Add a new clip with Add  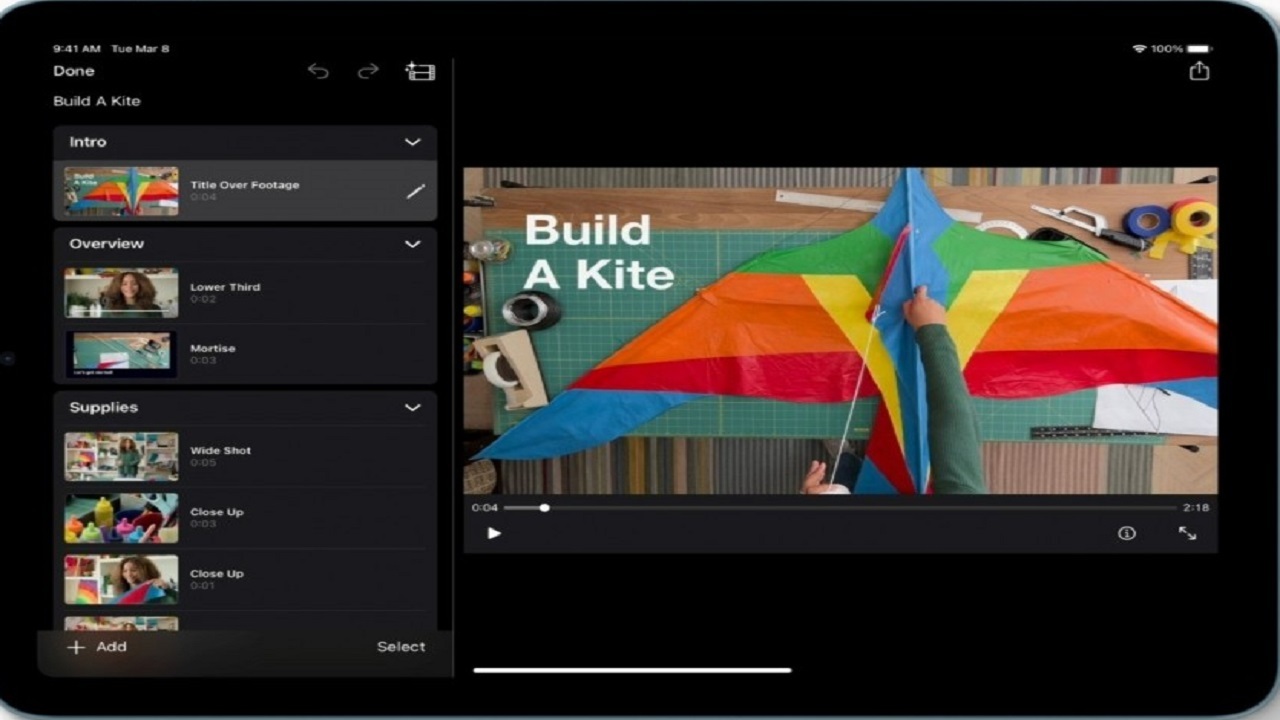(97, 647)
